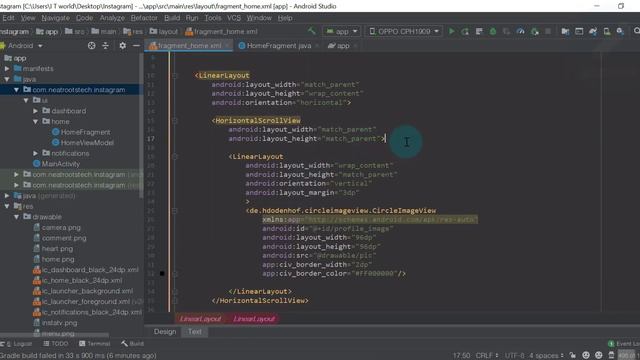Click the first icon right of the Stop button
Image resolution: width=640 pixels, height=360 pixels.
[x=565, y=31]
